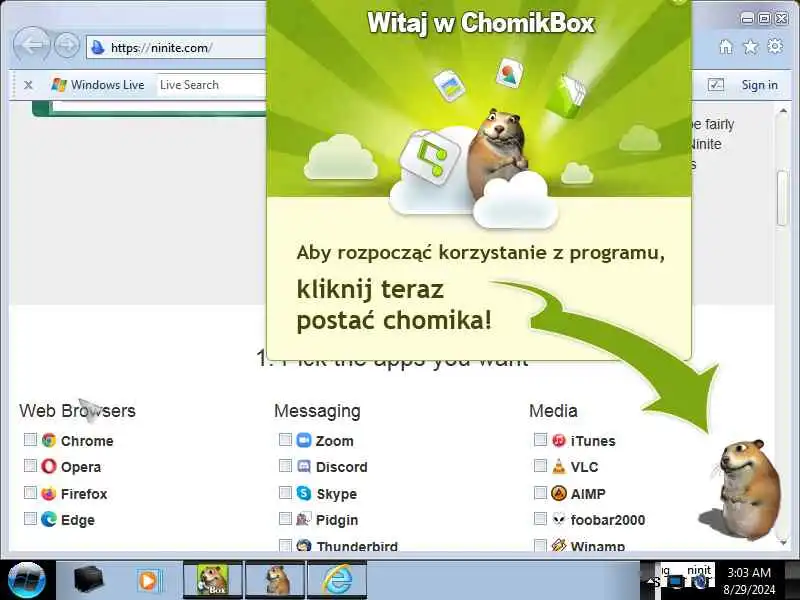The image size is (800, 600).
Task: Click the Pidgin app icon
Action: coord(304,519)
